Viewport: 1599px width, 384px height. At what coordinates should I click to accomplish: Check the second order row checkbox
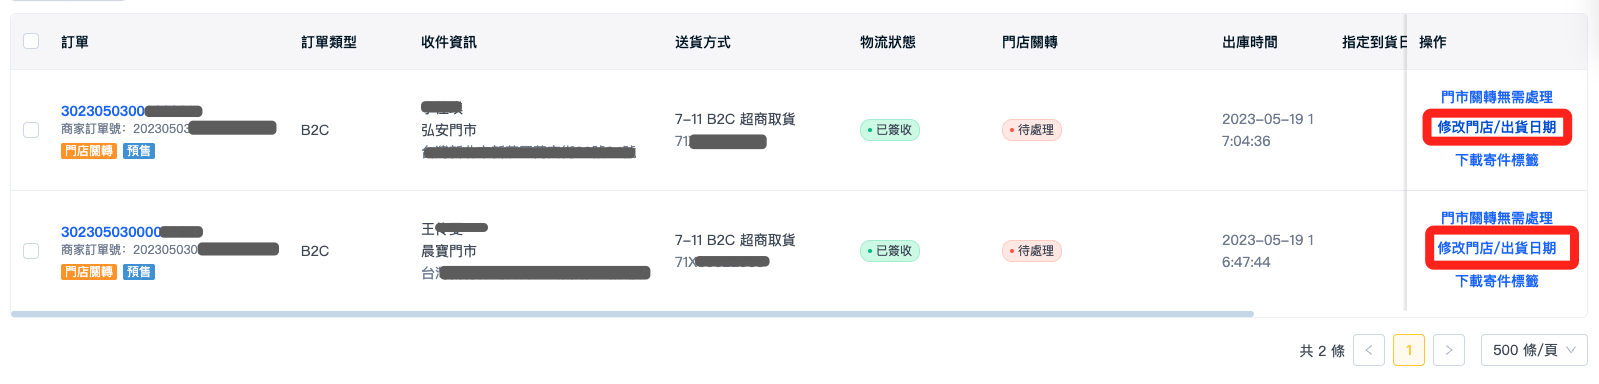pyautogui.click(x=31, y=251)
